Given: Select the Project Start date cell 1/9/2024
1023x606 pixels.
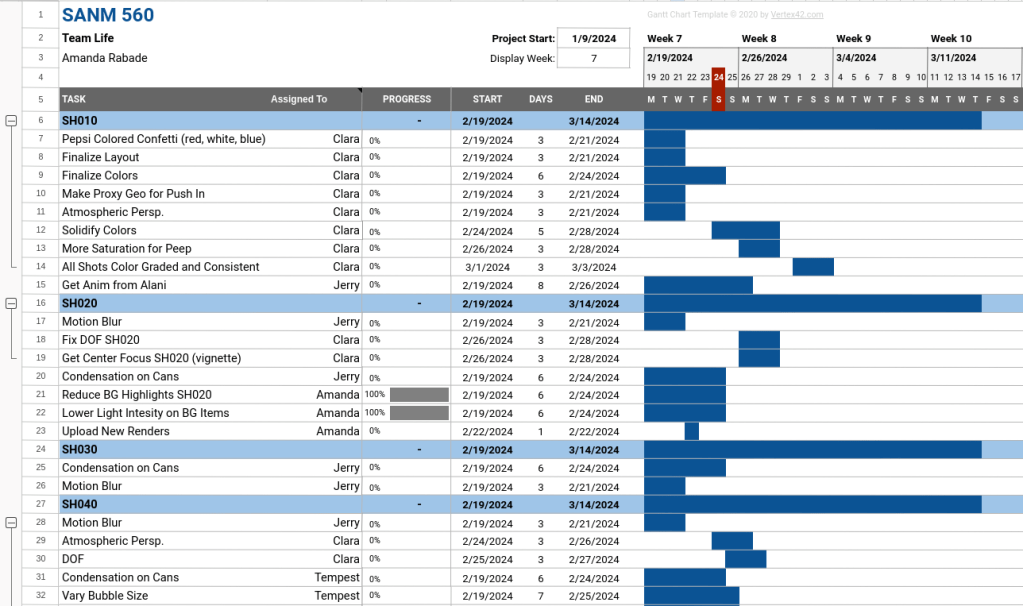Looking at the screenshot, I should click(x=593, y=39).
